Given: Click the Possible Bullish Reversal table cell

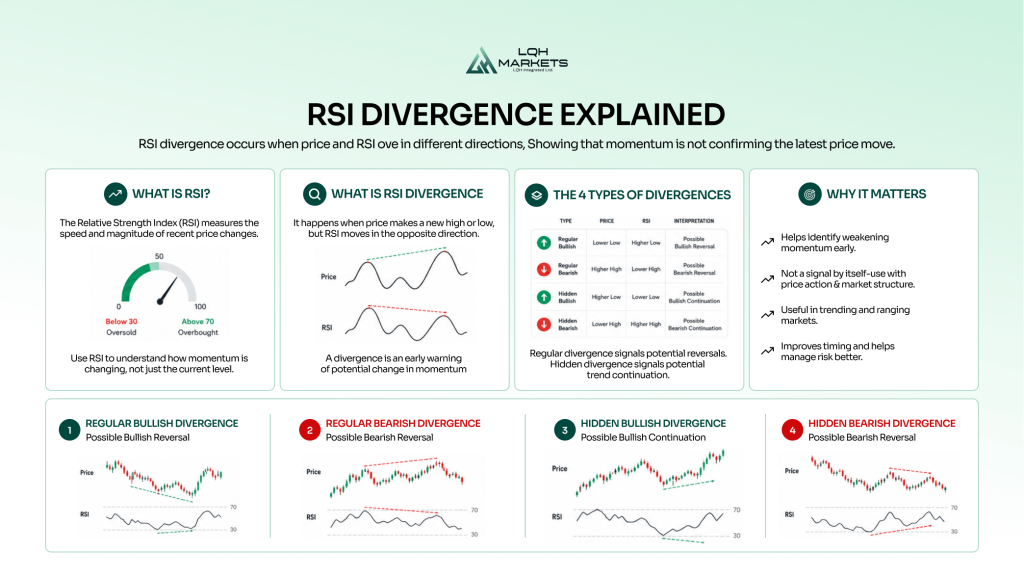Looking at the screenshot, I should pyautogui.click(x=694, y=243).
